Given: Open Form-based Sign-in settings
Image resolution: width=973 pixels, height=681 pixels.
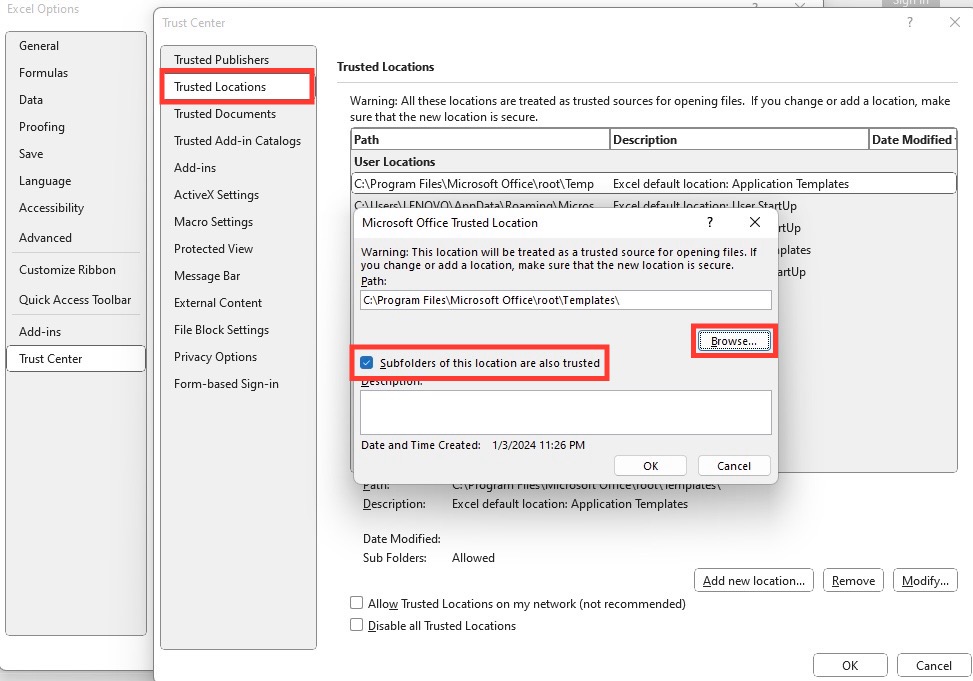Looking at the screenshot, I should (x=226, y=384).
